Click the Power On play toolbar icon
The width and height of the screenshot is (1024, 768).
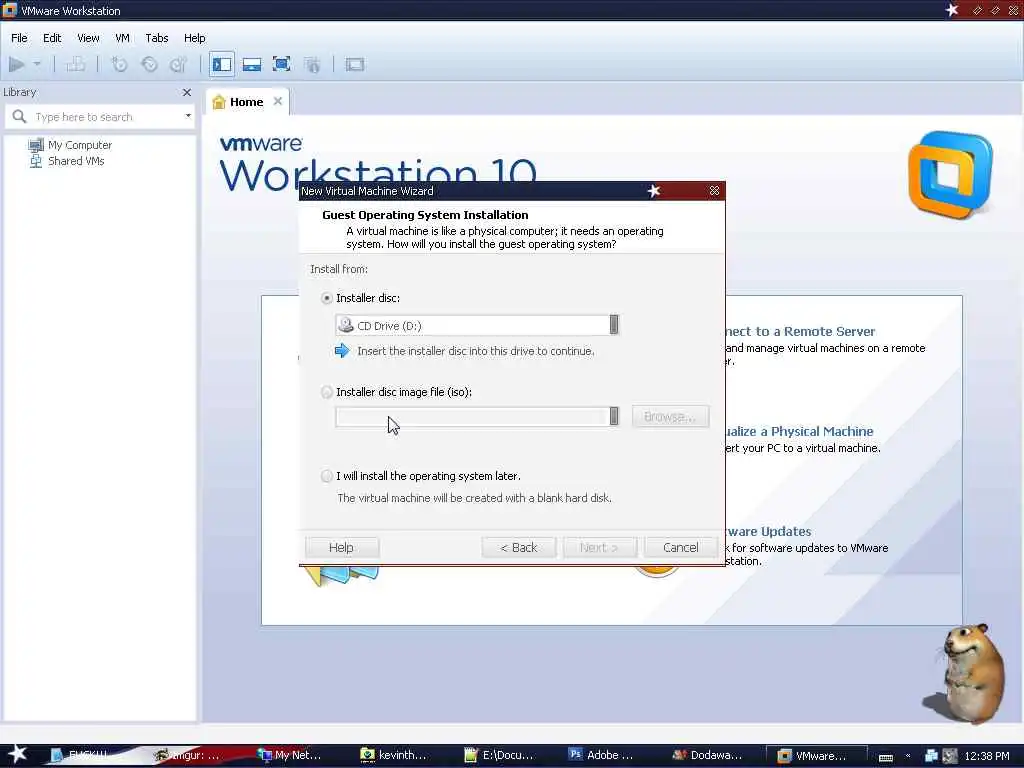pyautogui.click(x=17, y=64)
